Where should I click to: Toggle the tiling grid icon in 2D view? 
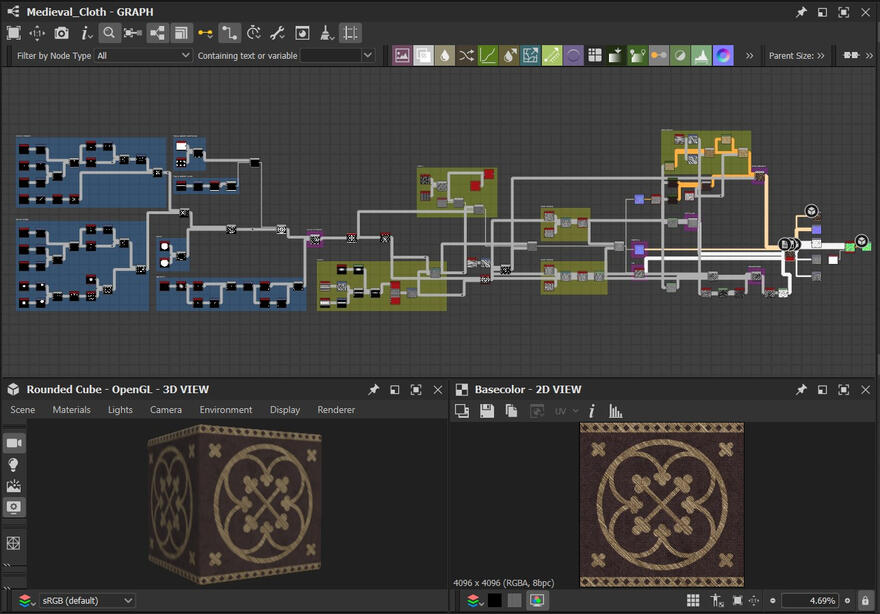693,600
